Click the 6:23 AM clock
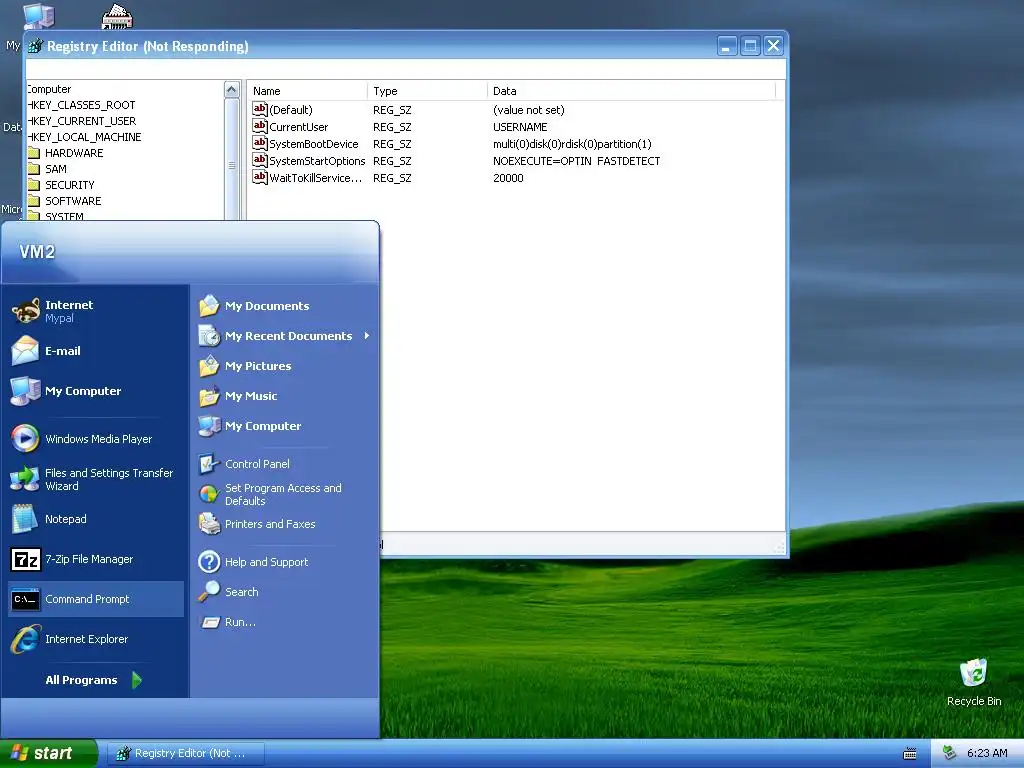The image size is (1024, 768). click(x=987, y=753)
